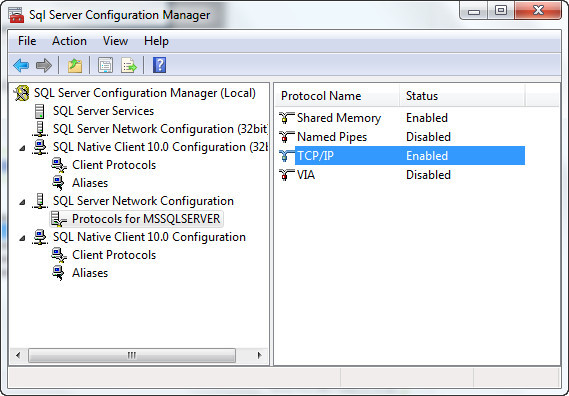Open the Action menu
569x396 pixels.
click(69, 41)
